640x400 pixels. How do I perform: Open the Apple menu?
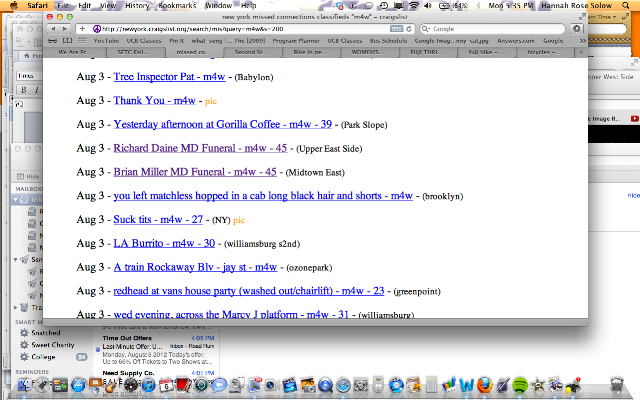tap(14, 5)
